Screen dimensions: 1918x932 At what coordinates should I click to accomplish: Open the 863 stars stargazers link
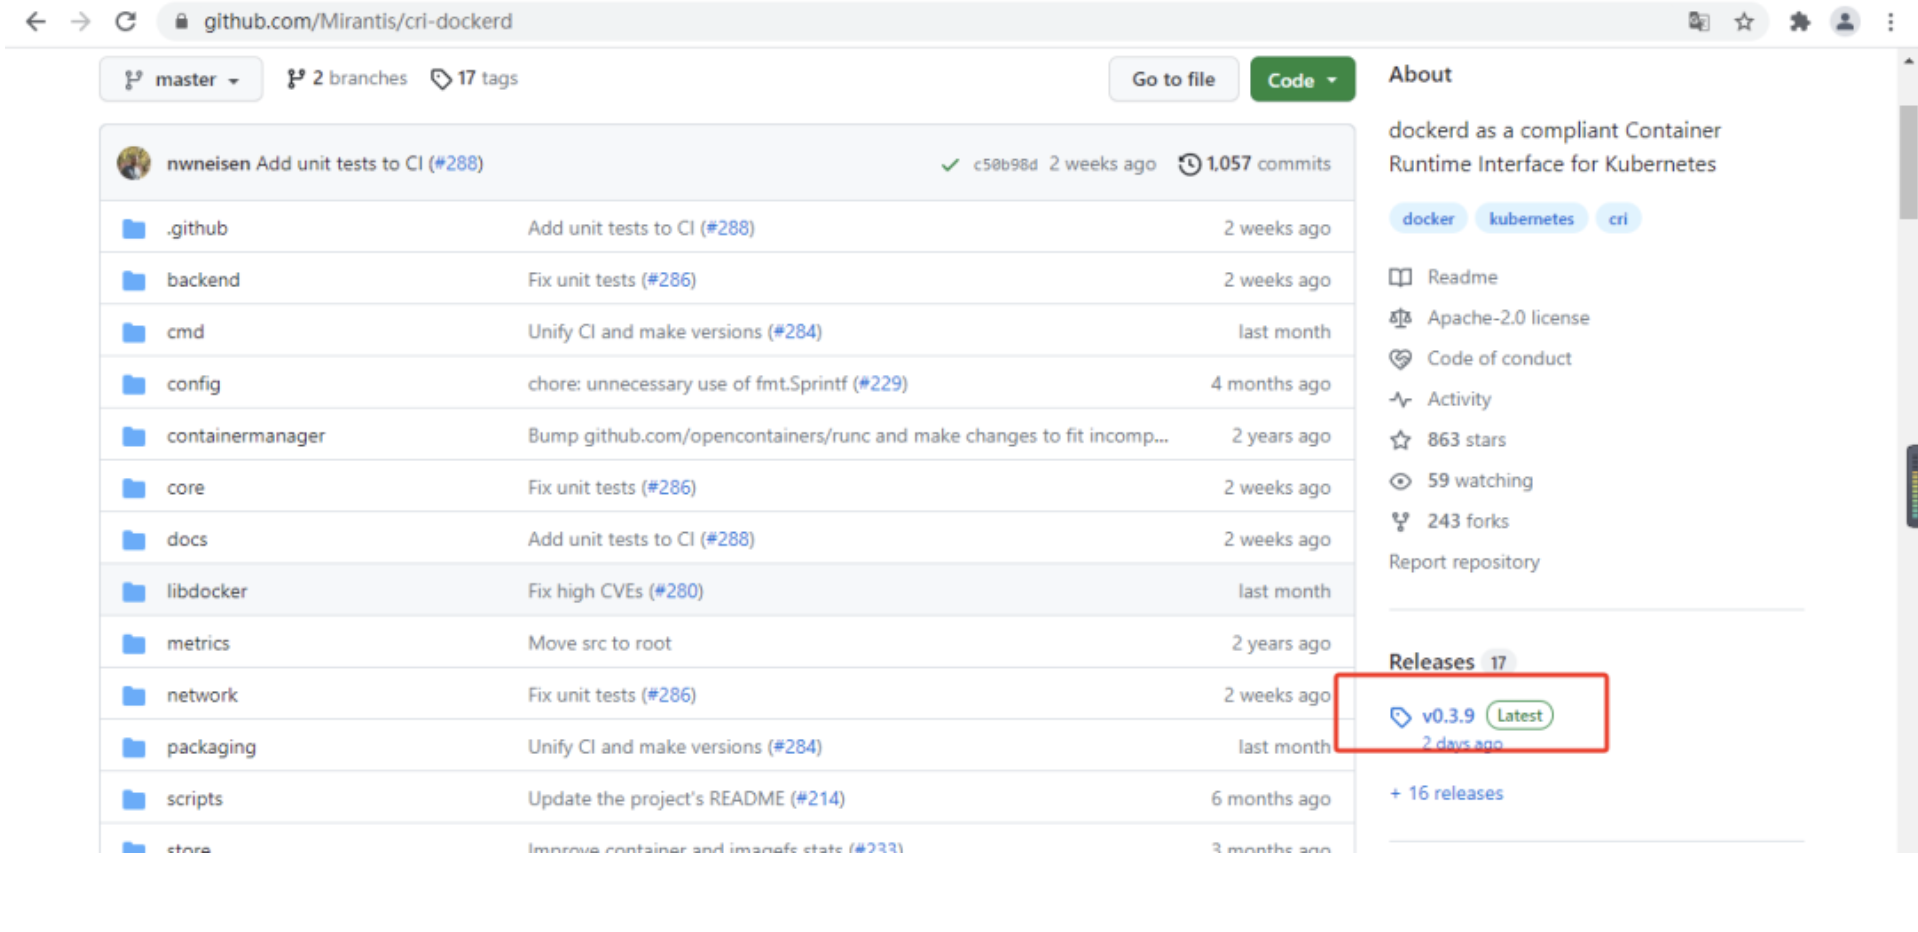pos(1465,440)
